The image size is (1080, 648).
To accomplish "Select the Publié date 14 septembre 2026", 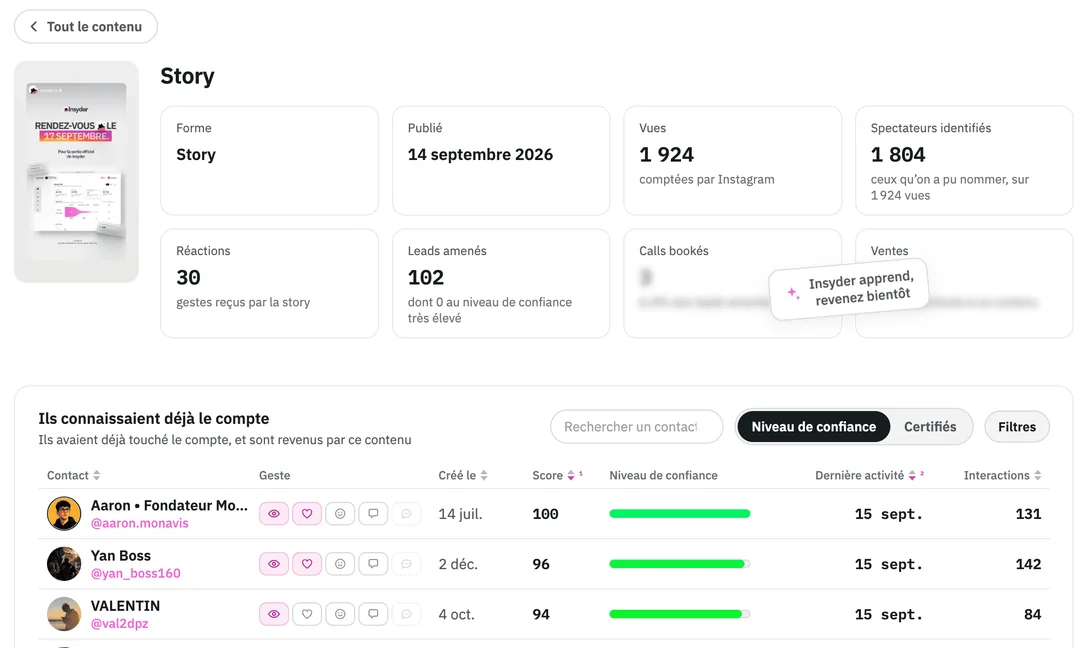I will 480,155.
